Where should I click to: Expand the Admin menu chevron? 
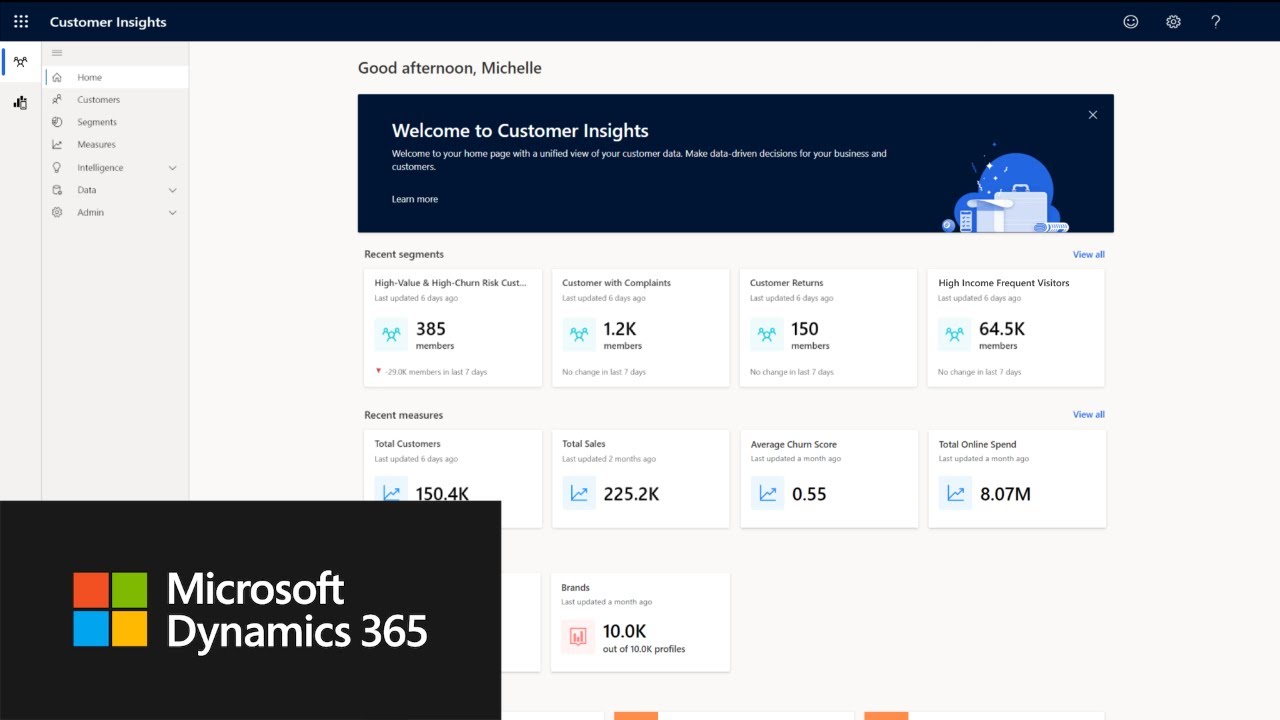coord(172,213)
